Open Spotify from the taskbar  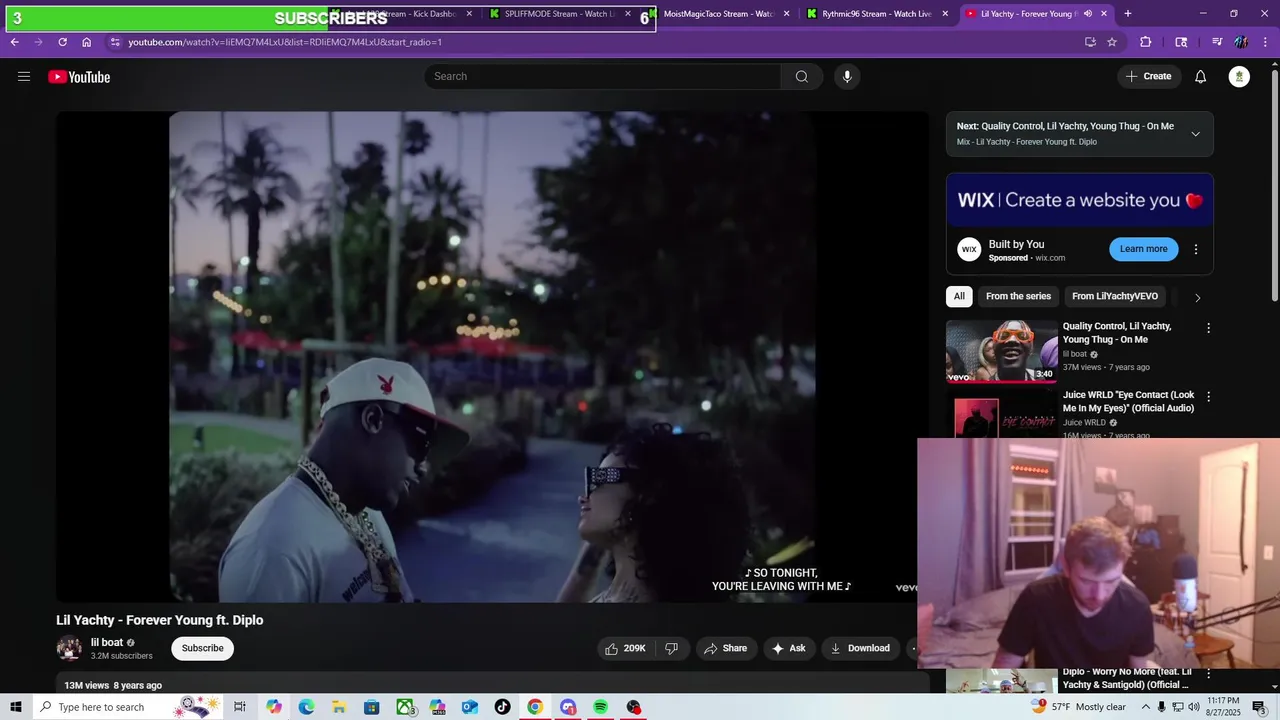click(x=600, y=707)
